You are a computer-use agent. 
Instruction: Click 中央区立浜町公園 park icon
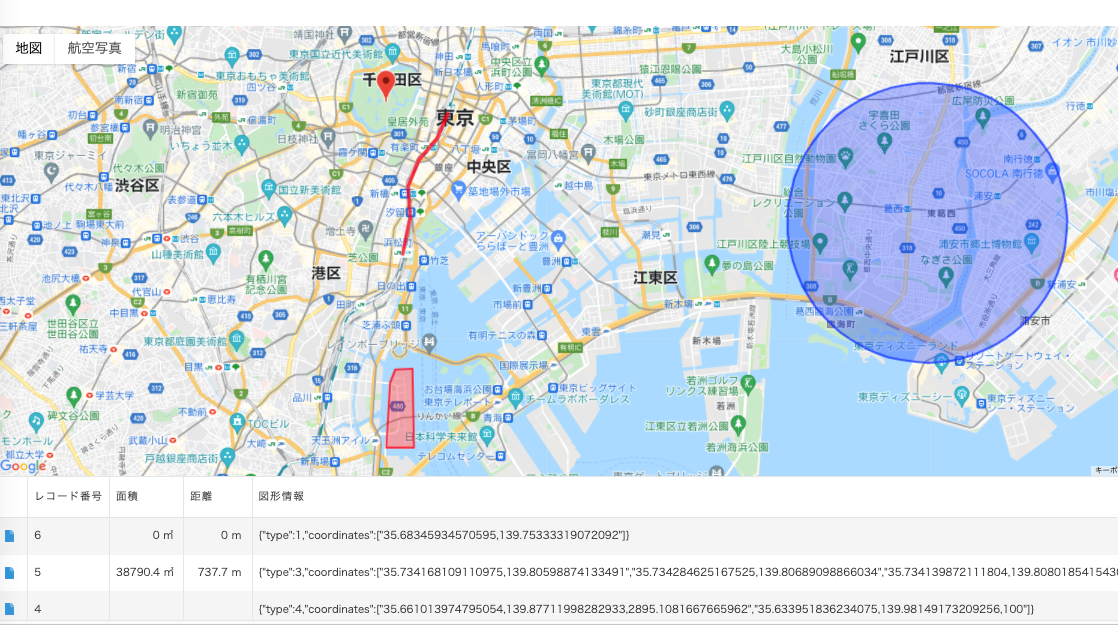coord(542,65)
